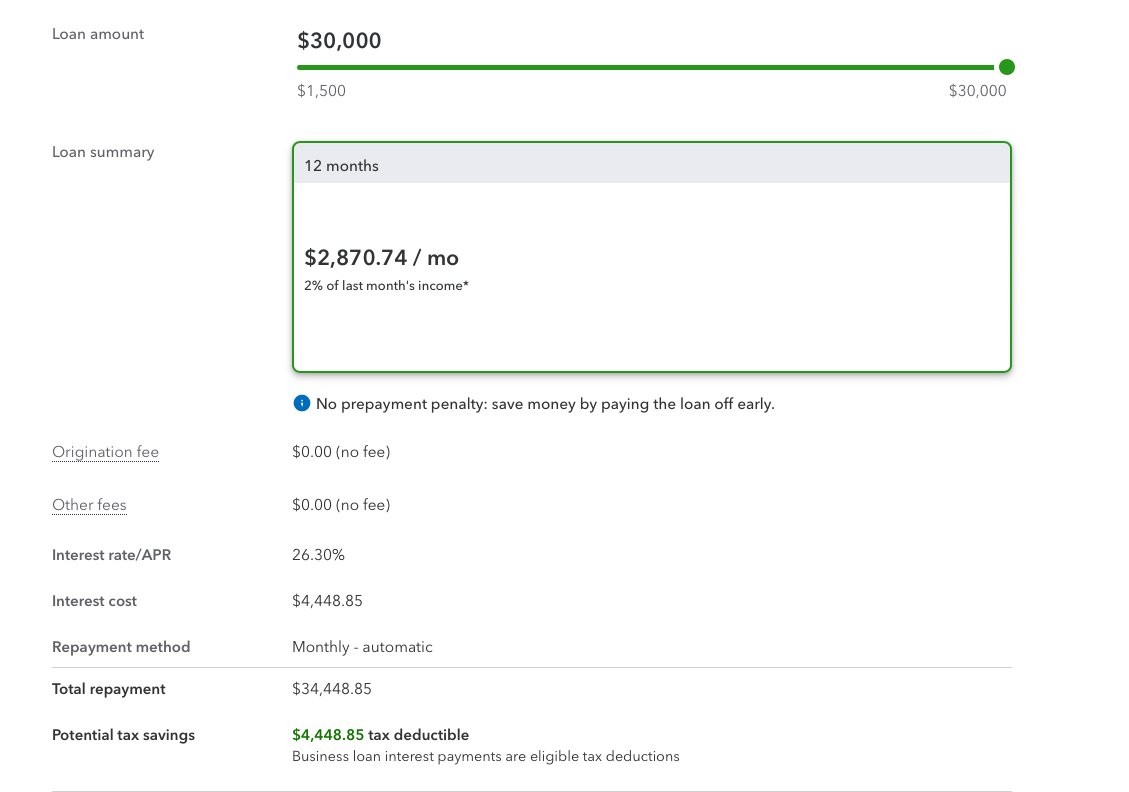Click the $34,448.85 total repayment value

tap(332, 688)
